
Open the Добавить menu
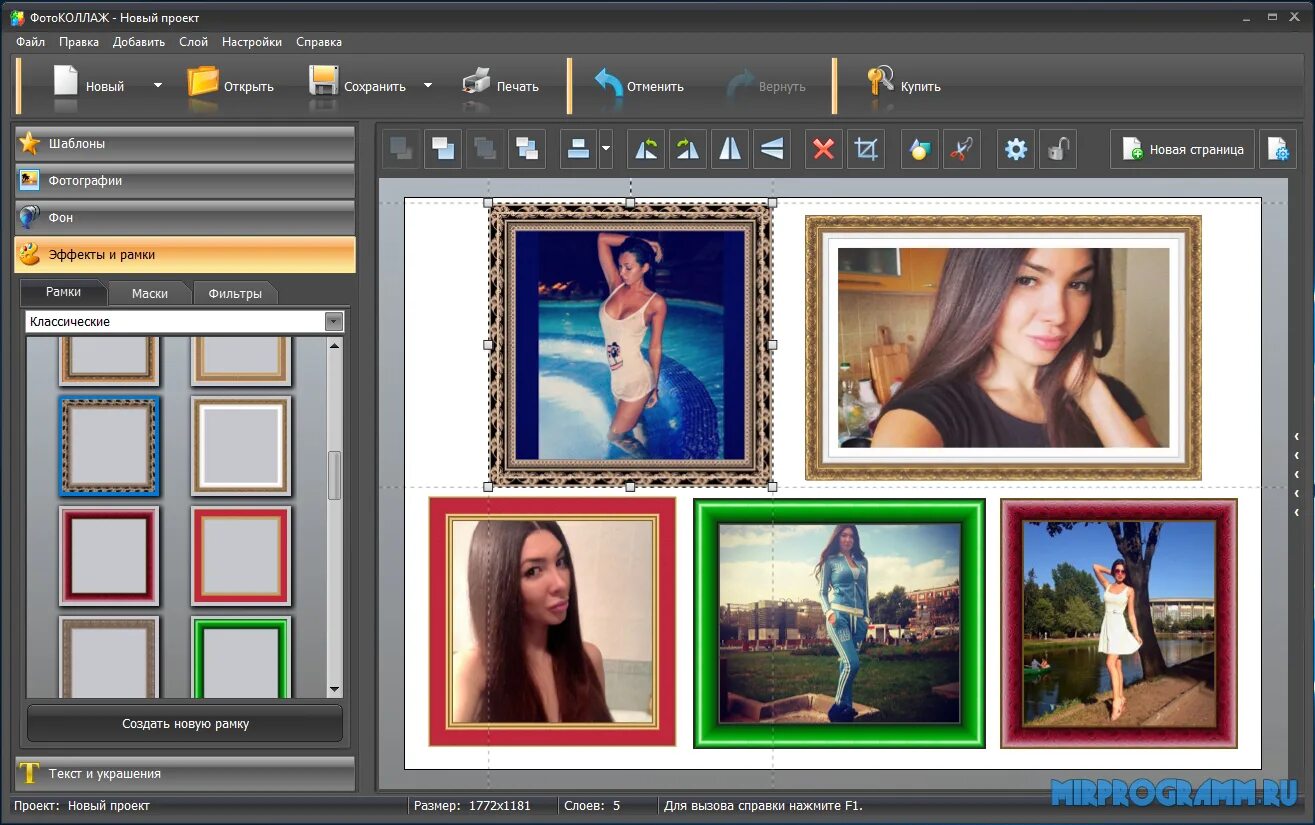(x=139, y=42)
